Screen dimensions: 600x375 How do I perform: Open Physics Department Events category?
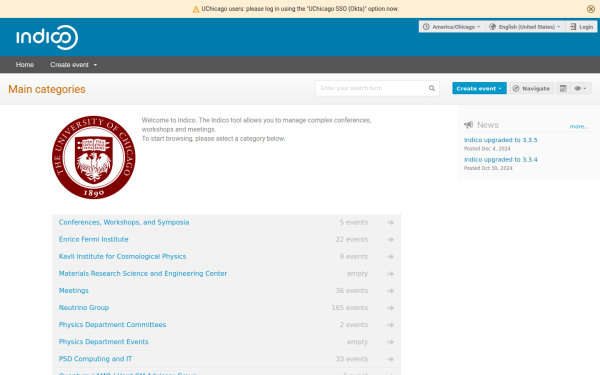(103, 341)
